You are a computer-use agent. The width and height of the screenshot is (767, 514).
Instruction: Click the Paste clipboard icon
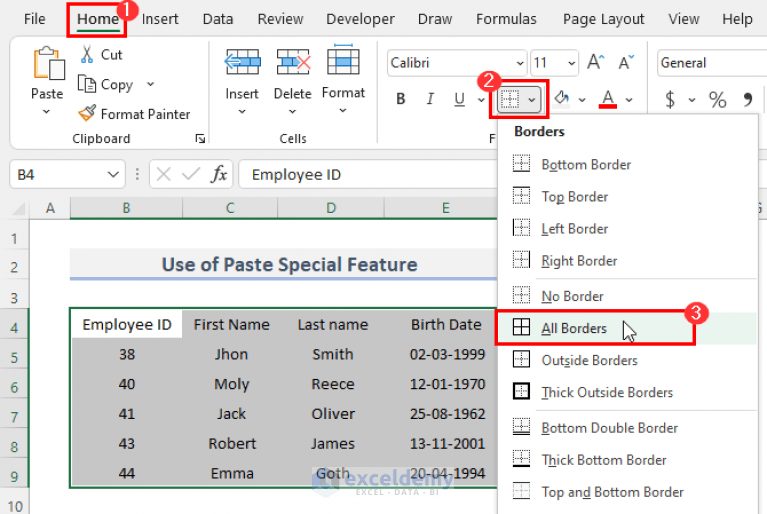[48, 63]
